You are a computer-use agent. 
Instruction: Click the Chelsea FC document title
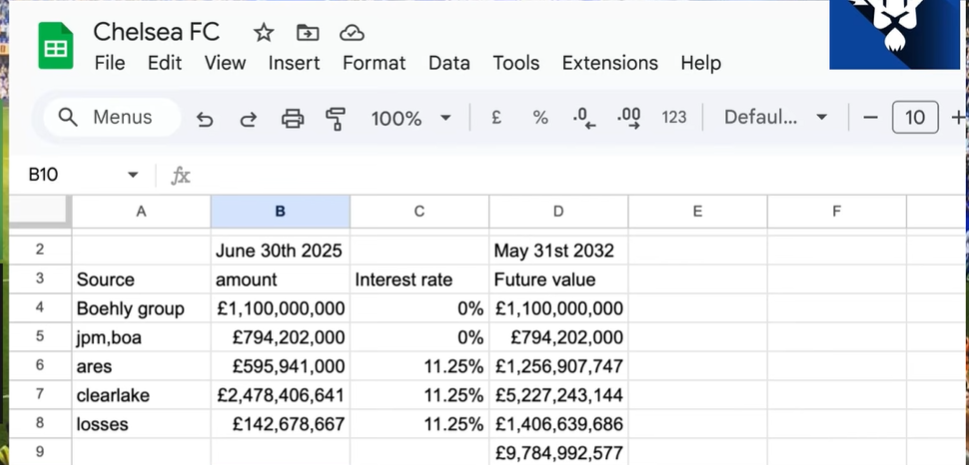click(x=156, y=32)
